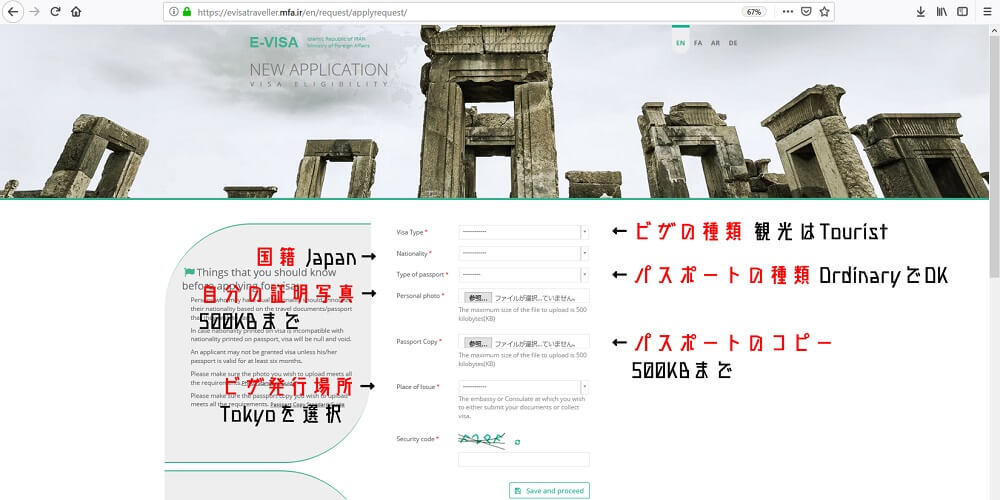The image size is (1000, 500).
Task: Open the library bookshelf icon
Action: point(941,11)
